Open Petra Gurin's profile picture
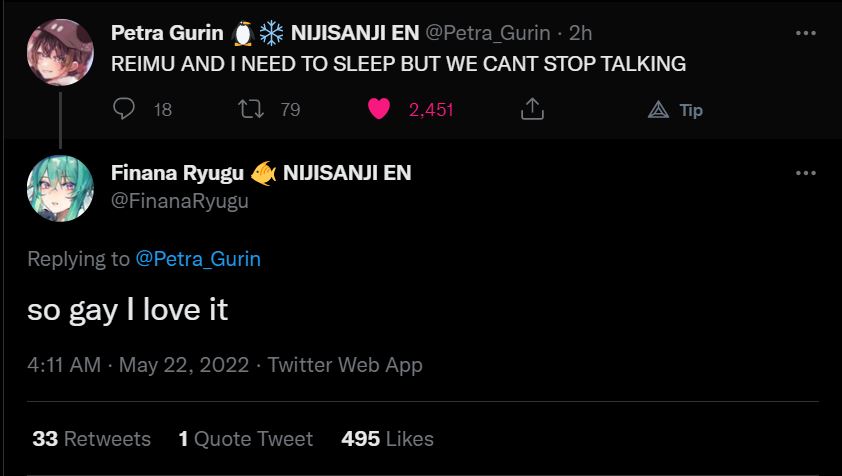The width and height of the screenshot is (842, 476). click(60, 53)
